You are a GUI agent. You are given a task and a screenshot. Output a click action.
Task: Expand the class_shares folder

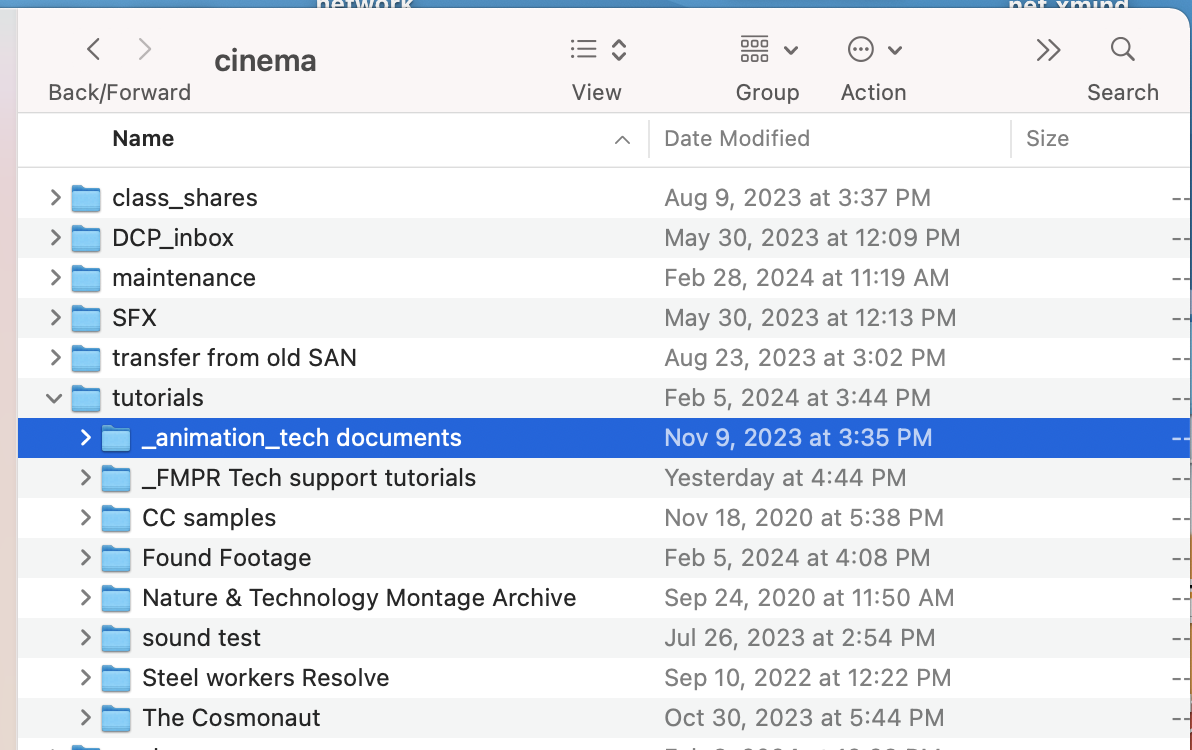point(55,198)
